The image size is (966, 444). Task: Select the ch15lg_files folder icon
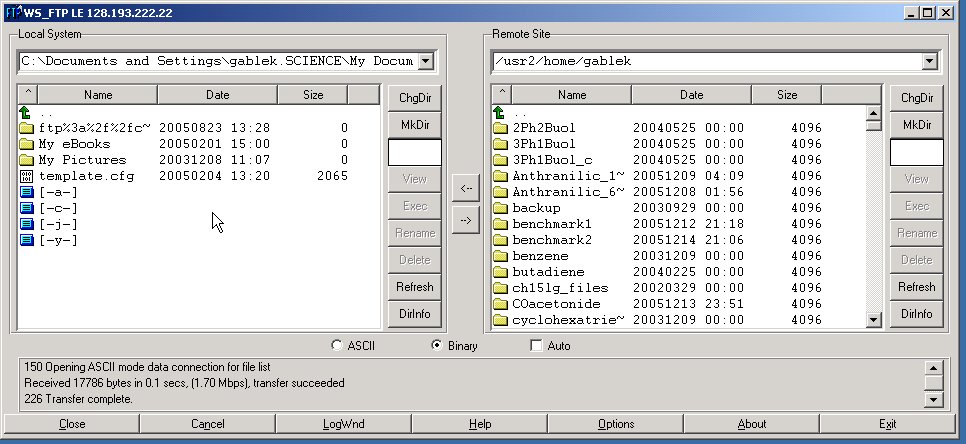[500, 288]
